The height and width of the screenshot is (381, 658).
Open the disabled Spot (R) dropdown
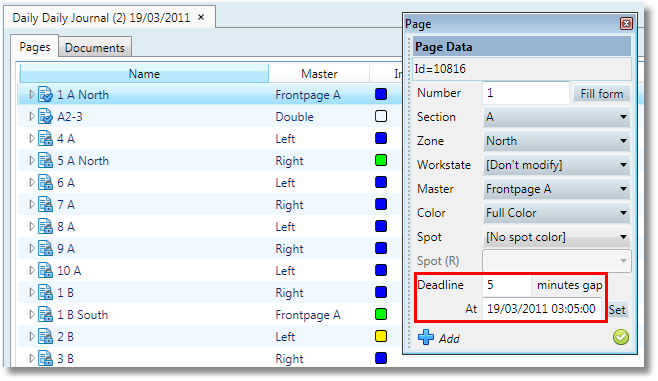(557, 261)
